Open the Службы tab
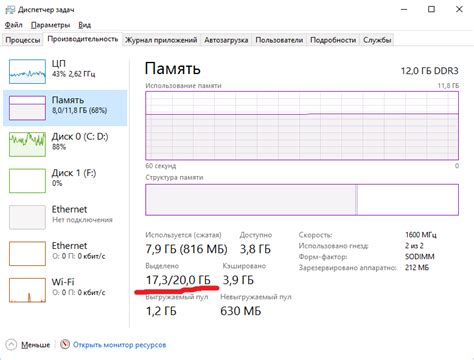This screenshot has height=360, width=474. (377, 40)
